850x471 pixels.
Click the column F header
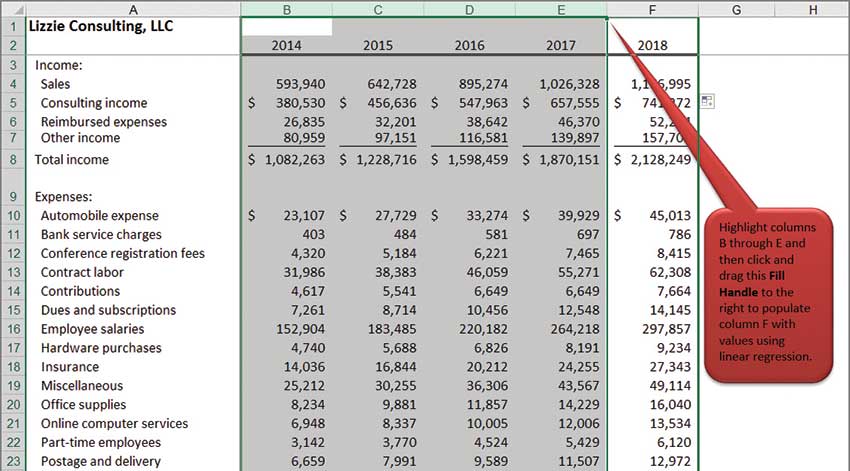click(652, 9)
